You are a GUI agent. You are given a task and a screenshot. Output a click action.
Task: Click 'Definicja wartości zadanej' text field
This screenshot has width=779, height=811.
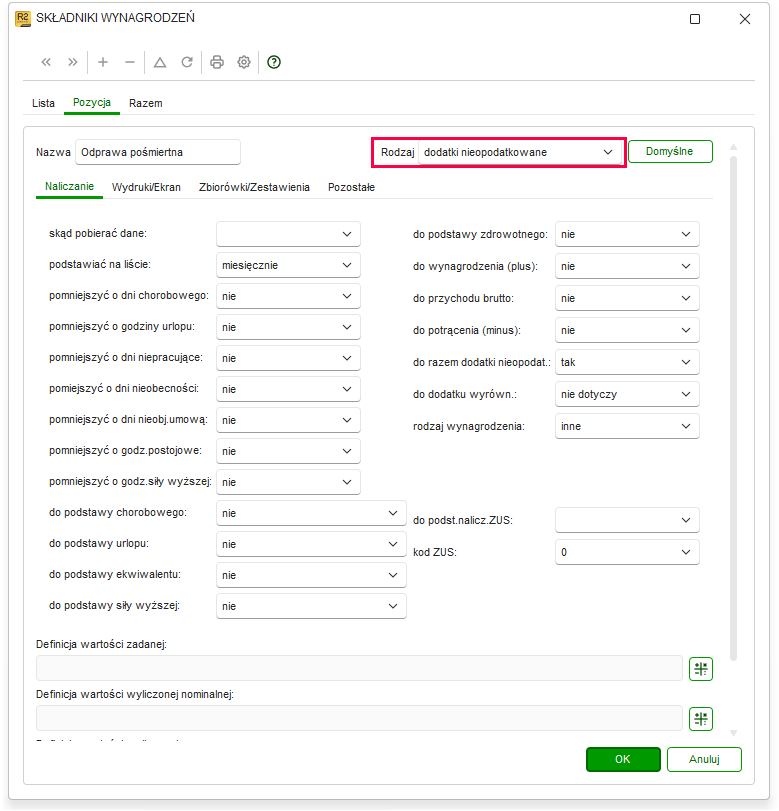coord(359,668)
